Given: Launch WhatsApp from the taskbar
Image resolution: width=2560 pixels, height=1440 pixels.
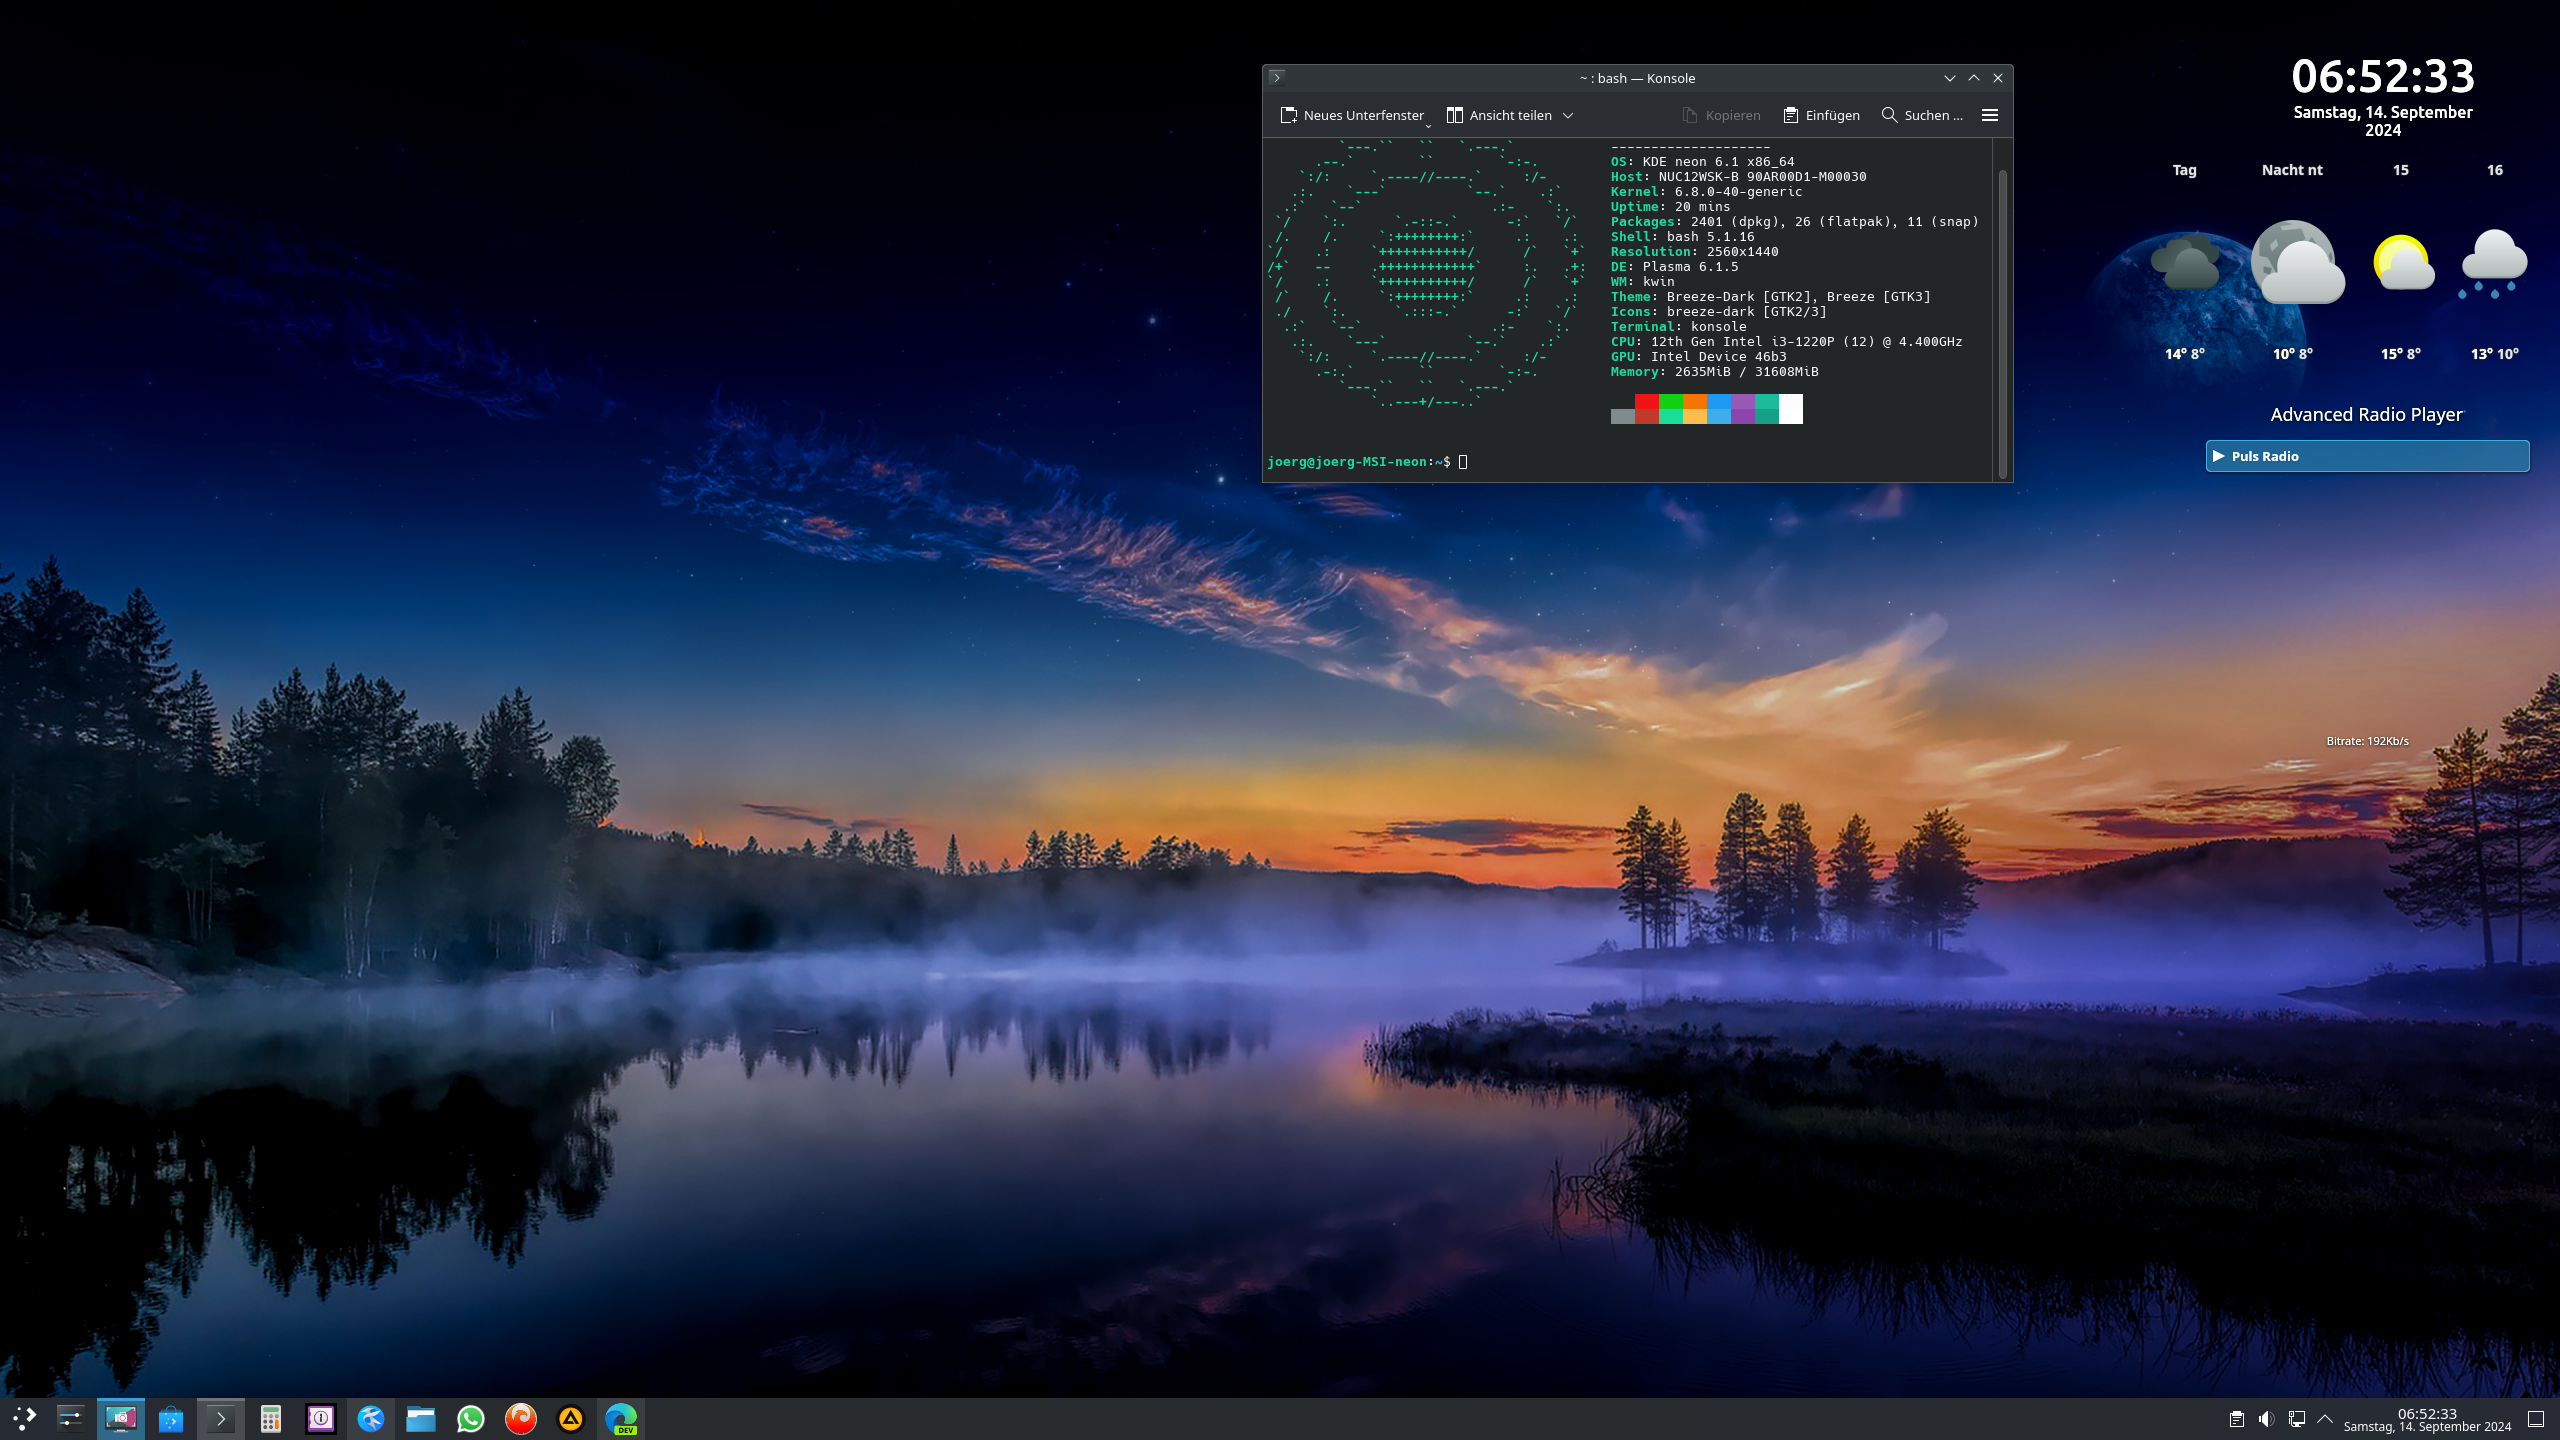Looking at the screenshot, I should coord(471,1418).
